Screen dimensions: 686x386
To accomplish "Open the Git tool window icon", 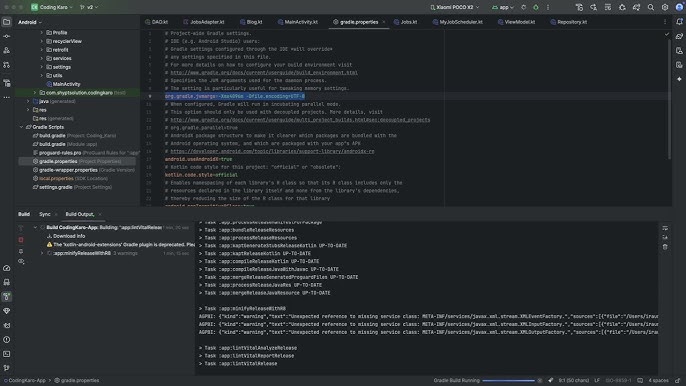I will (7, 368).
